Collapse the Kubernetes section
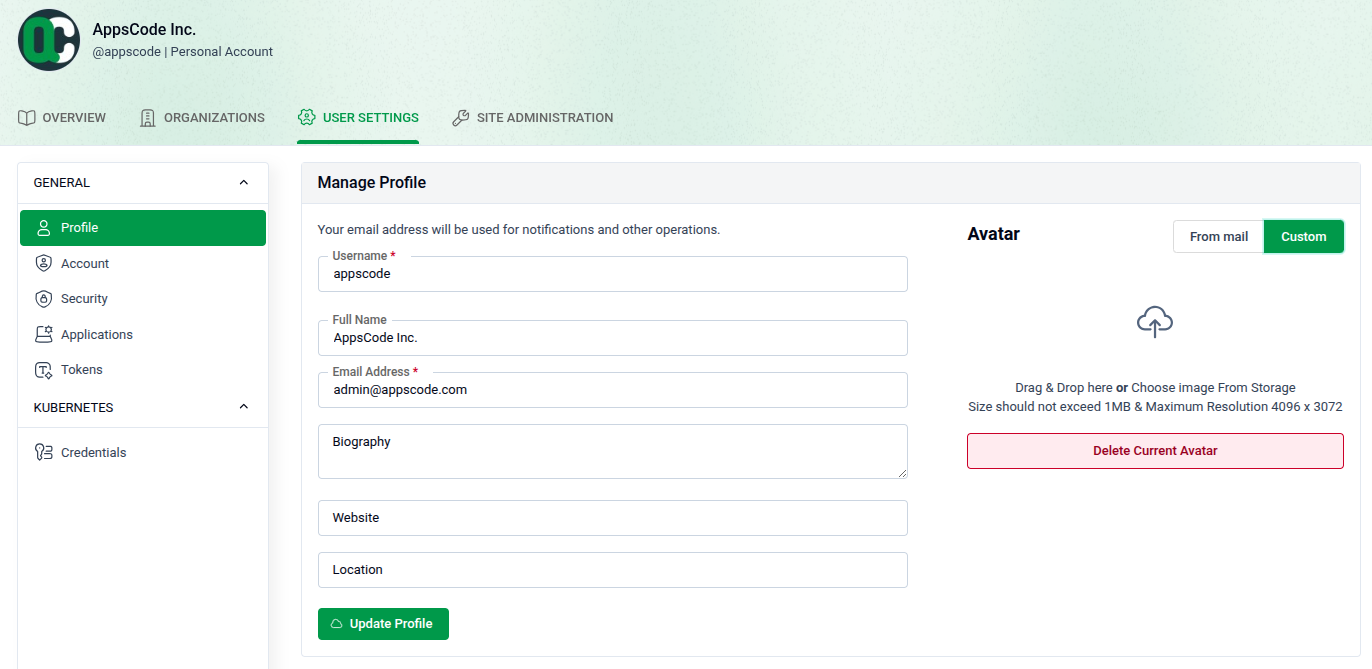The image size is (1372, 669). pos(244,408)
